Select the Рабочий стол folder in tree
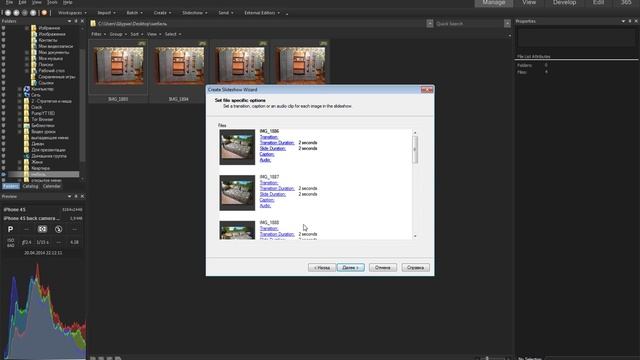 click(51, 71)
